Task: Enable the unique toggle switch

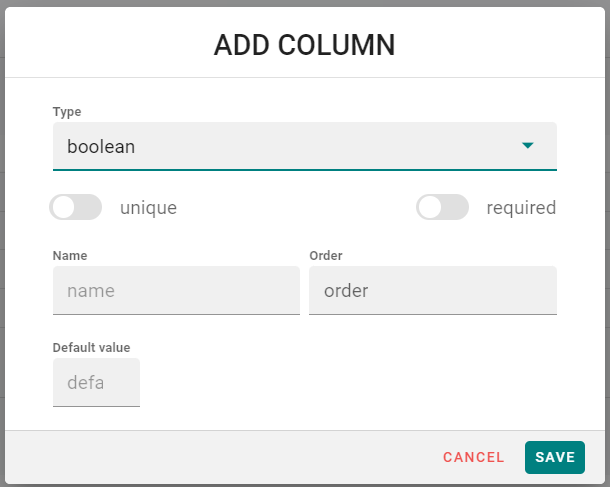Action: point(75,207)
